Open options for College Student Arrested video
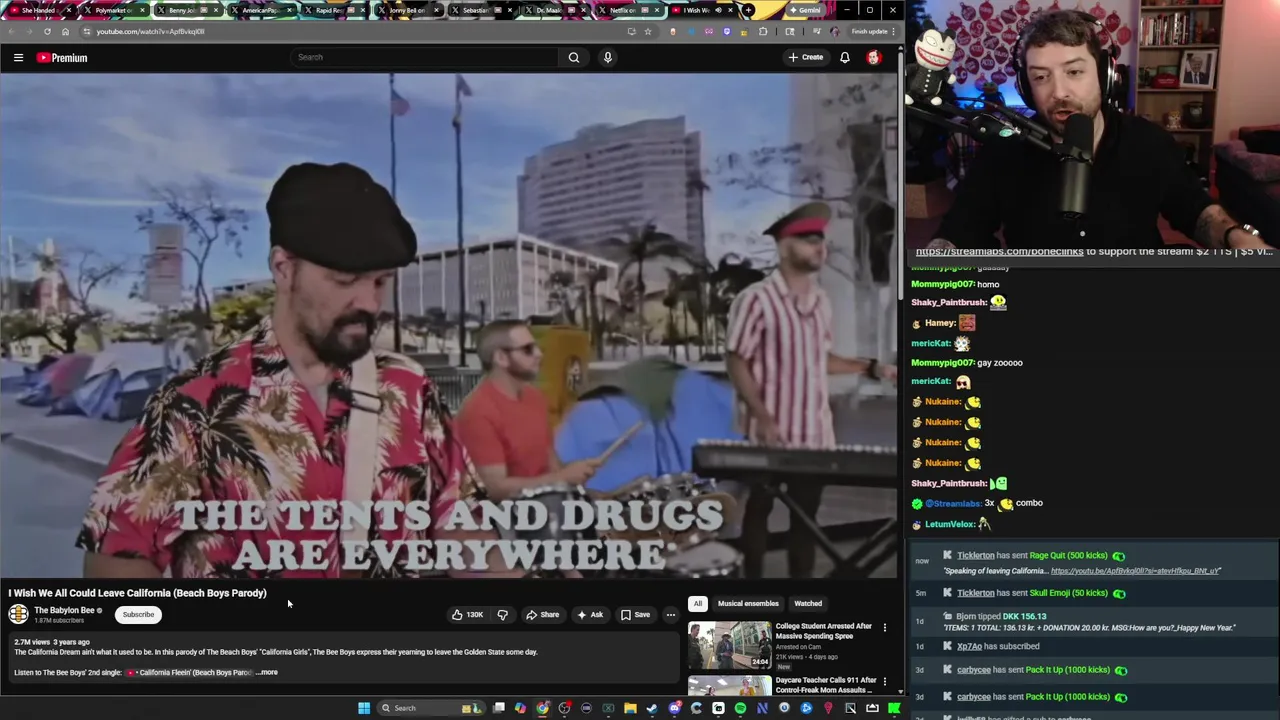 (884, 628)
